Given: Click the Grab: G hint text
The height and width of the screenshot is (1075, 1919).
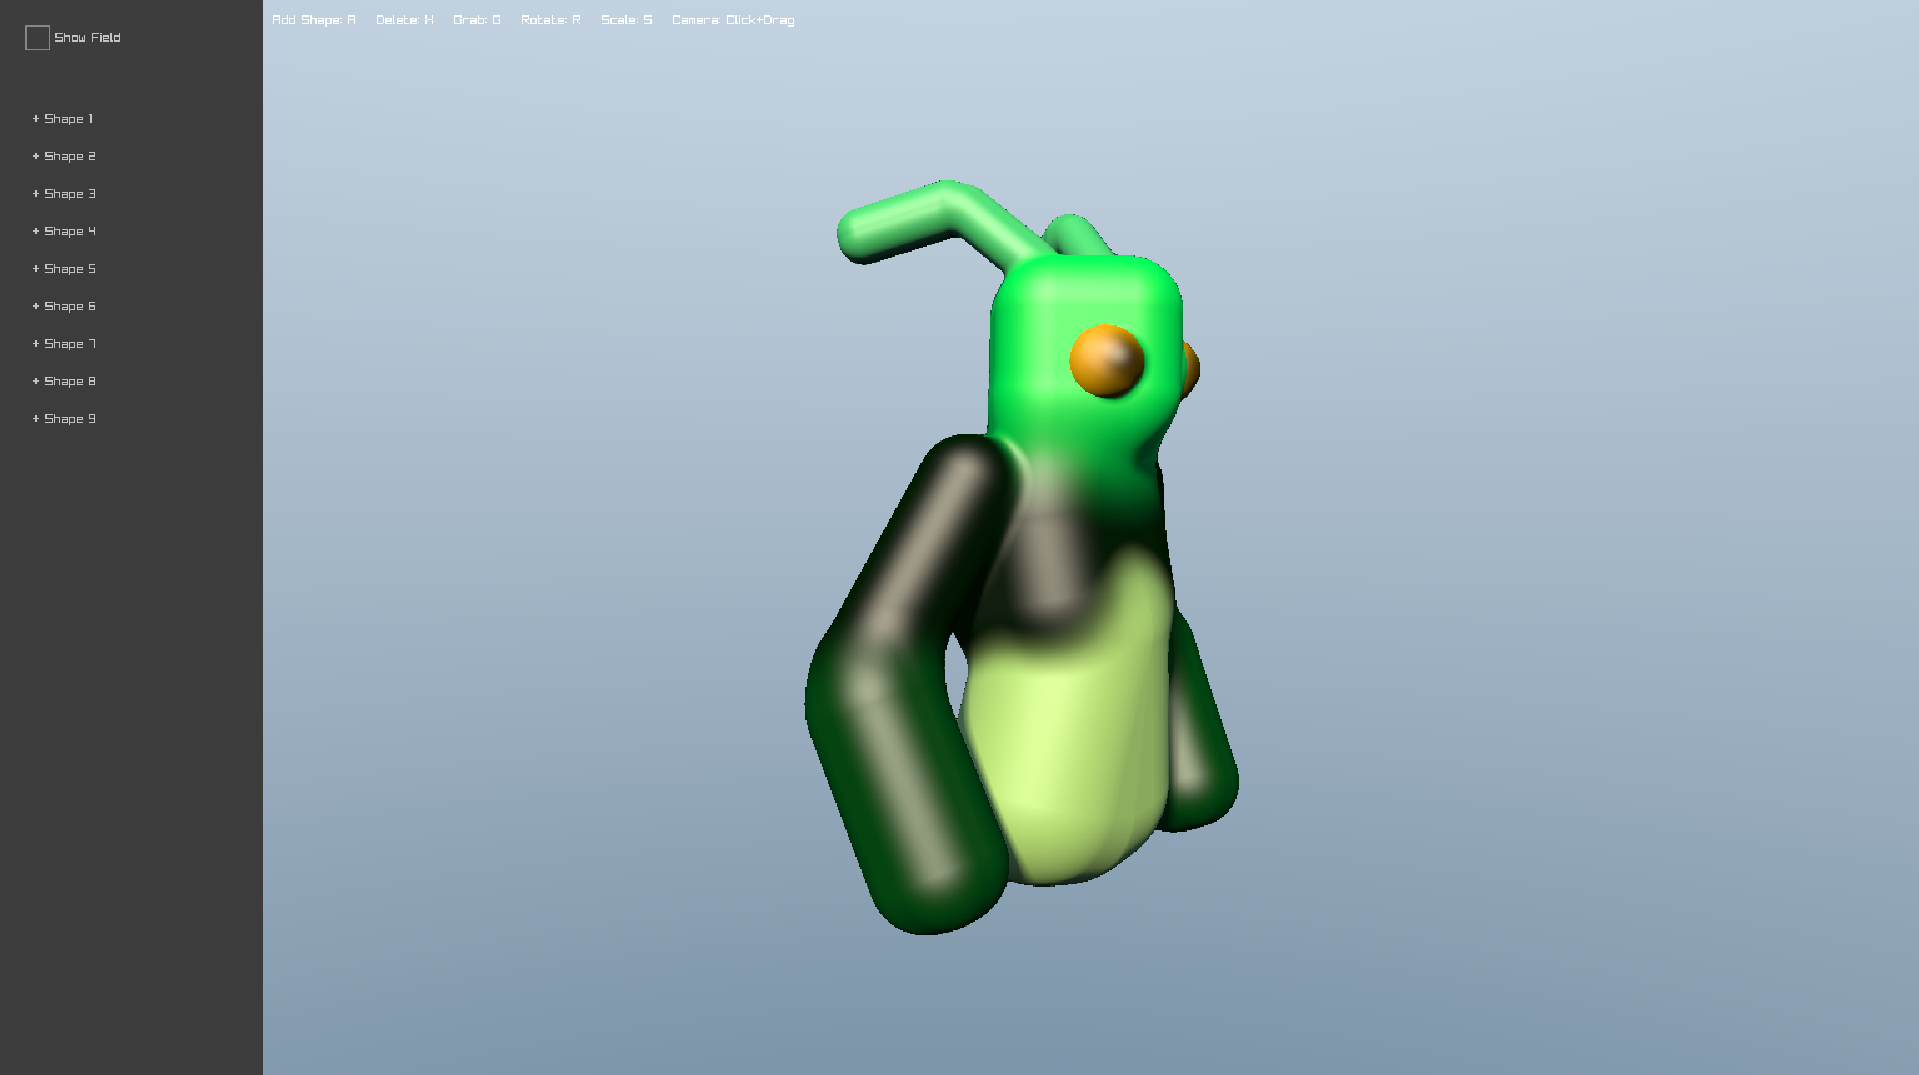Looking at the screenshot, I should coord(477,20).
